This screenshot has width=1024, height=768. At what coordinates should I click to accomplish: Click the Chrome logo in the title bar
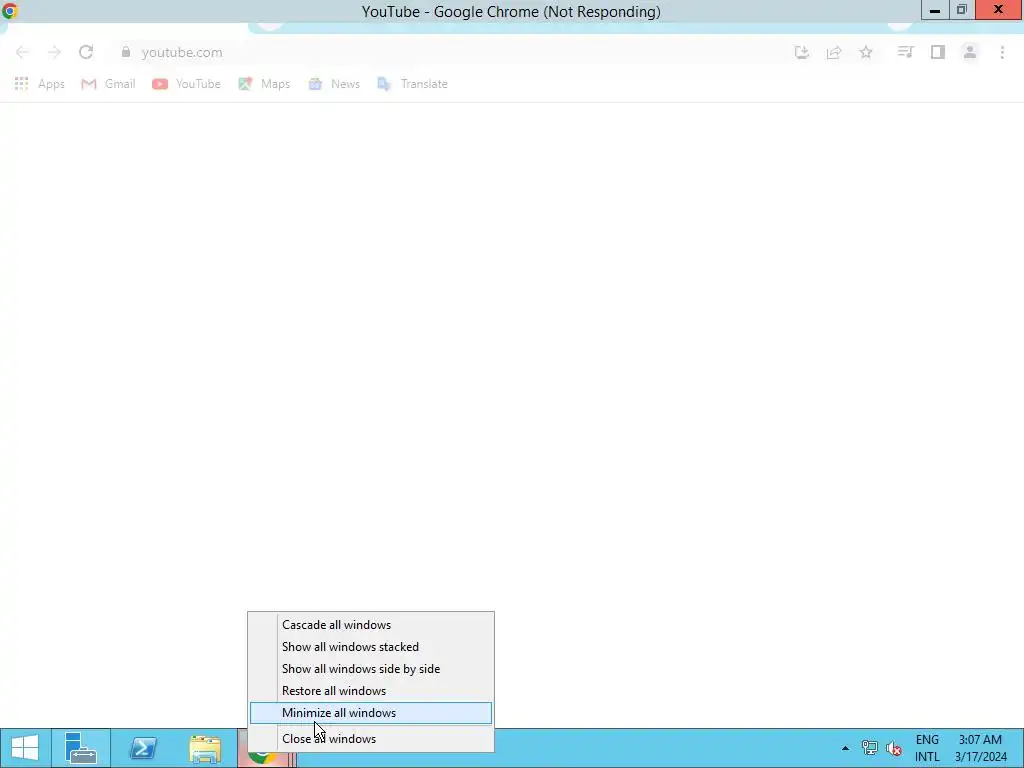(x=10, y=11)
